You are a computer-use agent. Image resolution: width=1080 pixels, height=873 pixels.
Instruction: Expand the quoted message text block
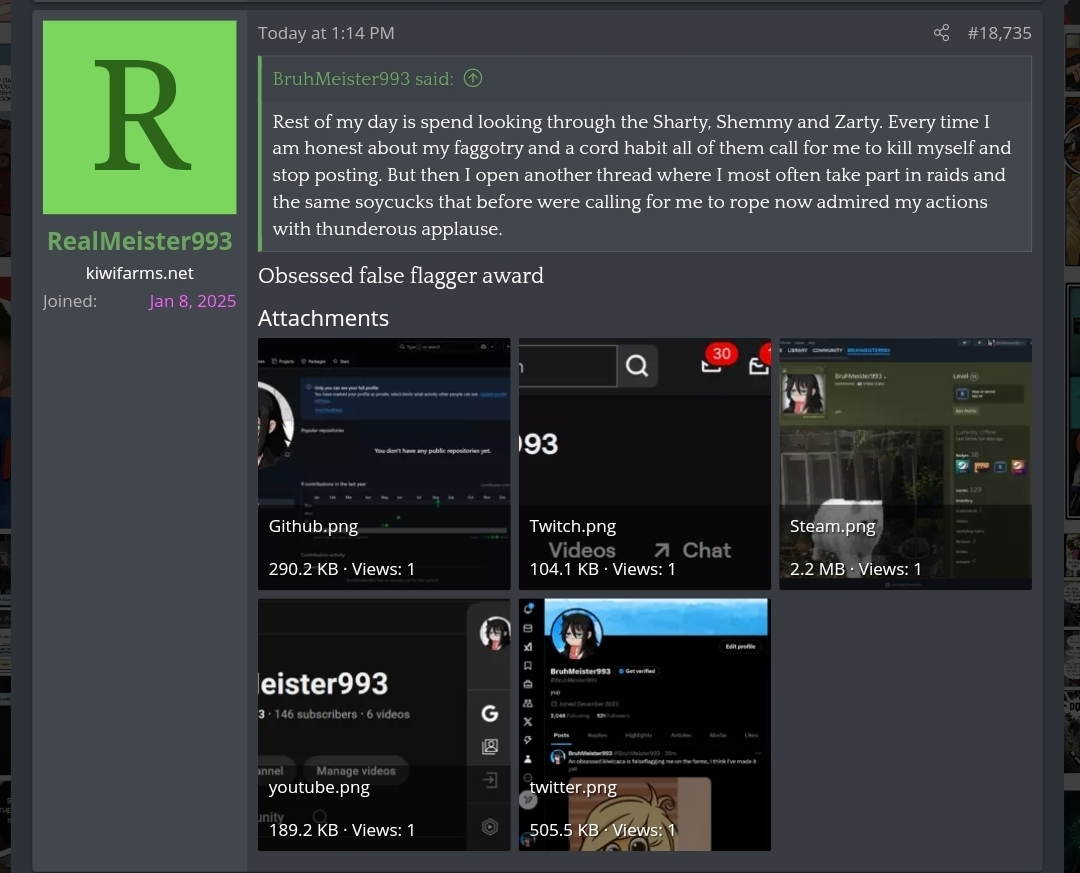pos(644,175)
